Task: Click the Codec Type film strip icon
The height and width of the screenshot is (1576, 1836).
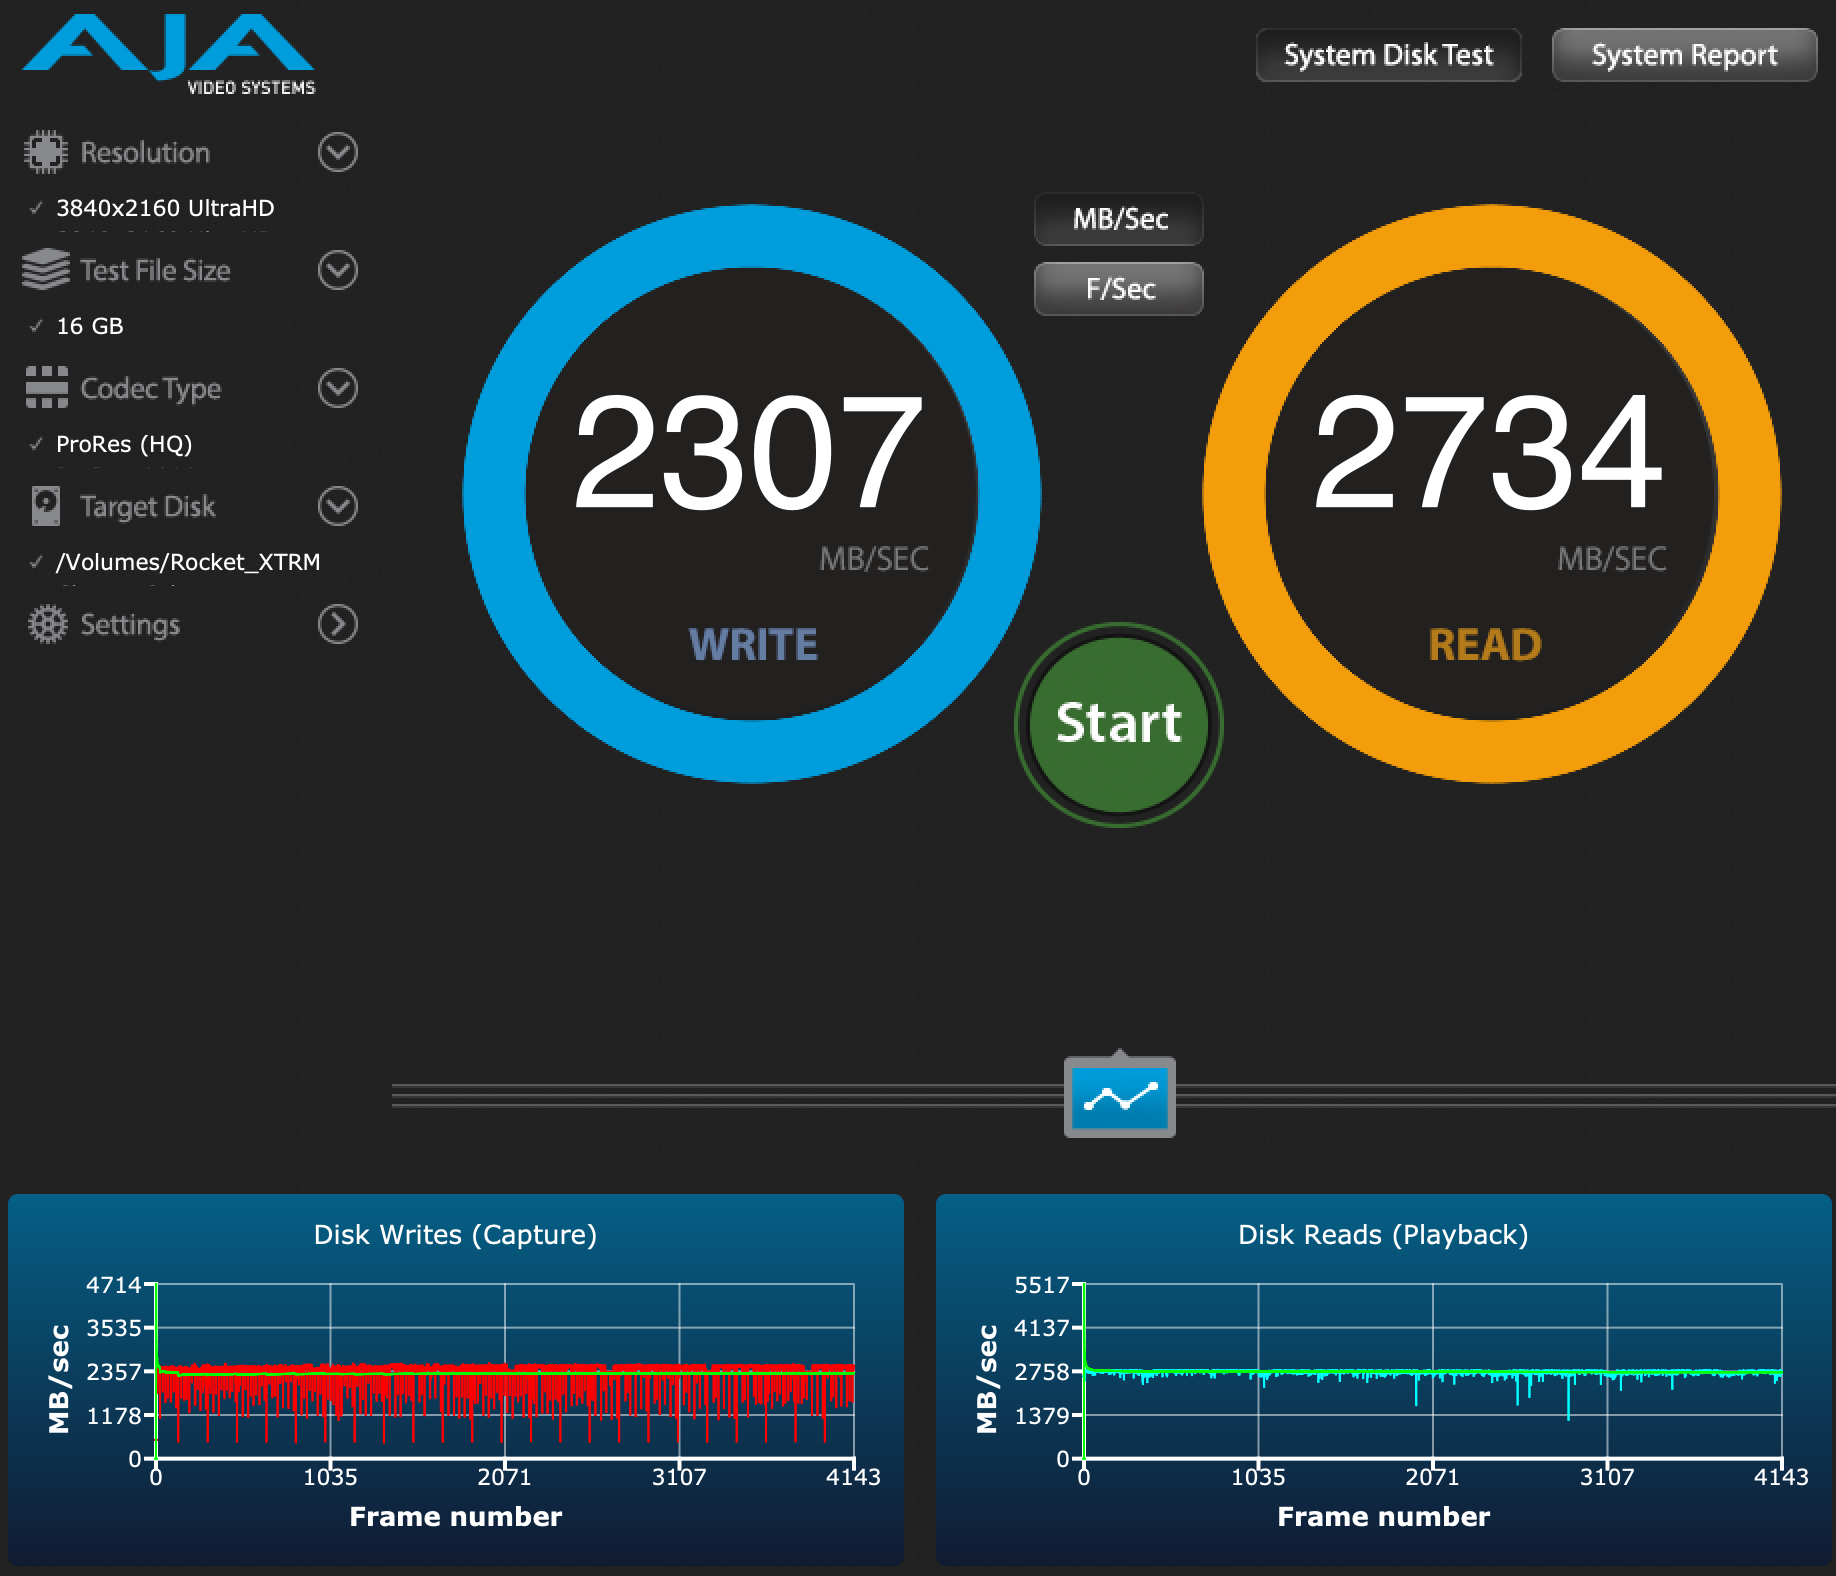Action: pyautogui.click(x=46, y=388)
